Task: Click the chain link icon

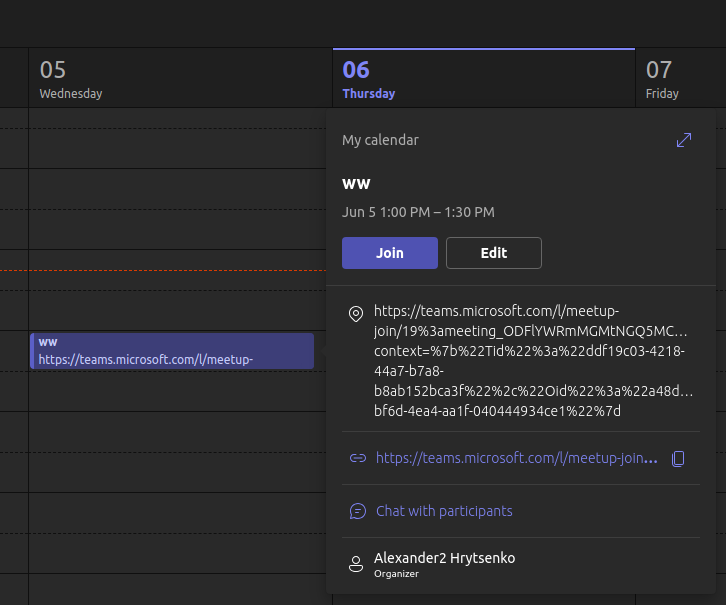Action: [357, 458]
